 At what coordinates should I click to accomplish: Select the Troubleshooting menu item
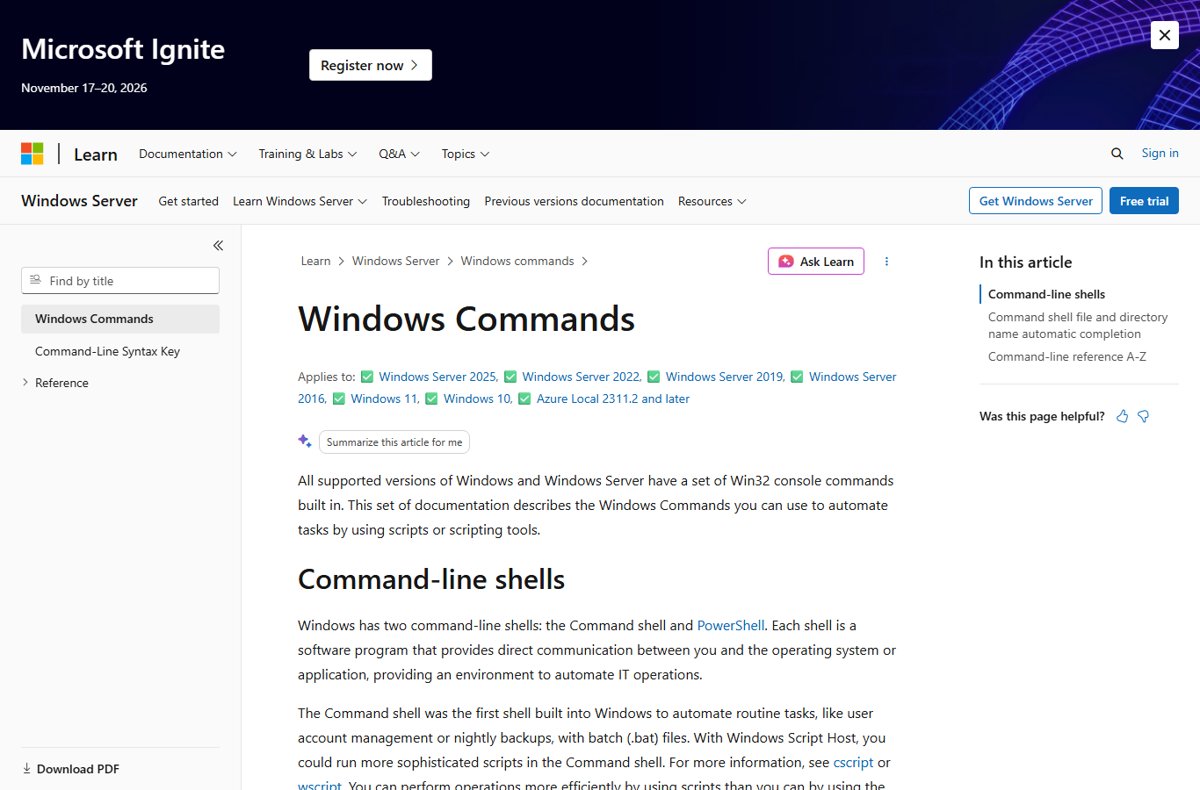click(426, 201)
